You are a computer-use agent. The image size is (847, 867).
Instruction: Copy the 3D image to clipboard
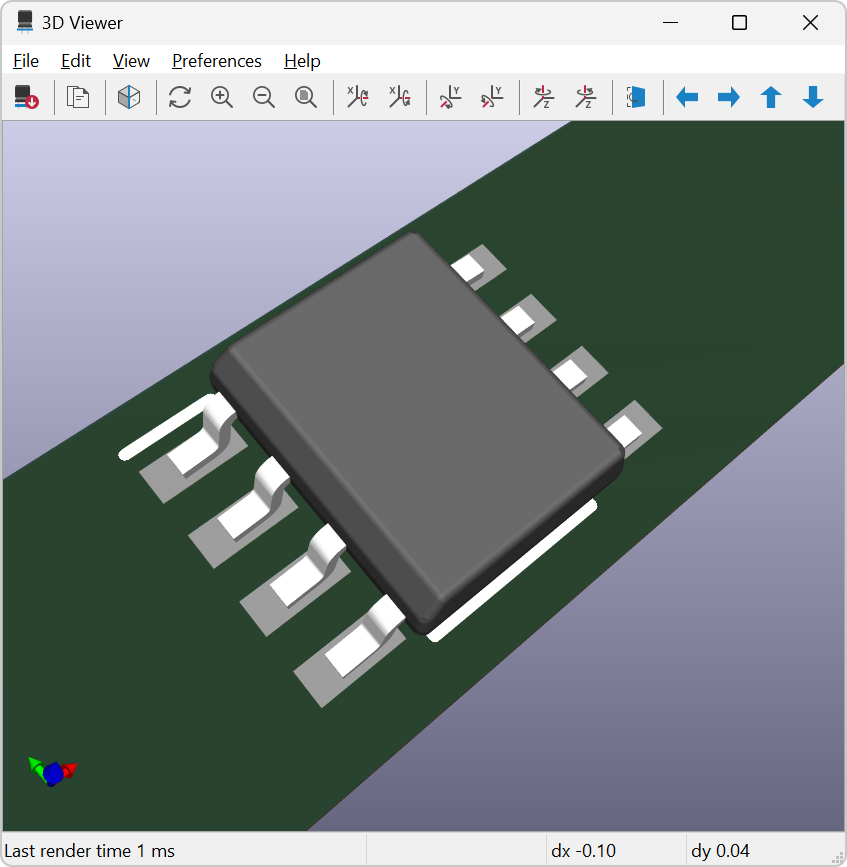point(78,97)
